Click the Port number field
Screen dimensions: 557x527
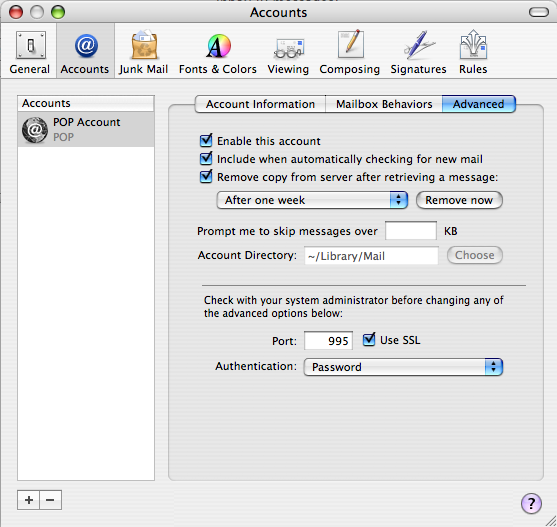click(328, 341)
